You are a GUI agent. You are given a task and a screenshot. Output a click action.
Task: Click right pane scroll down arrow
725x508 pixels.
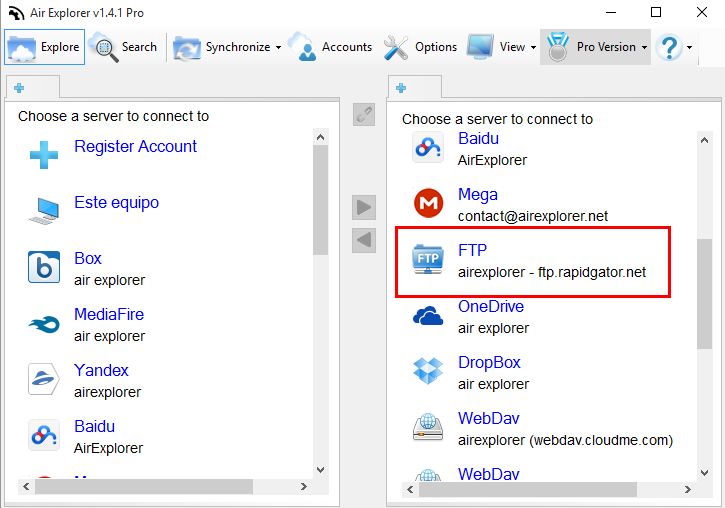pyautogui.click(x=705, y=472)
